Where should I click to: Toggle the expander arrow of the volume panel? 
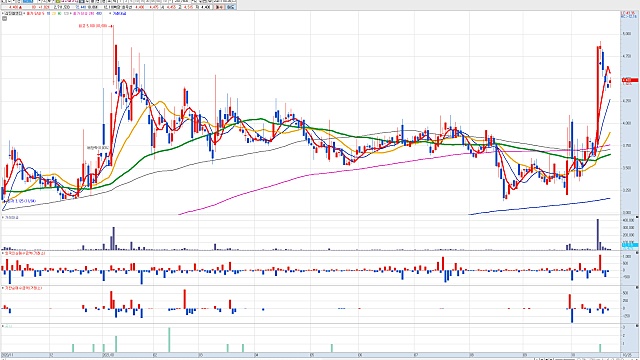point(2,218)
